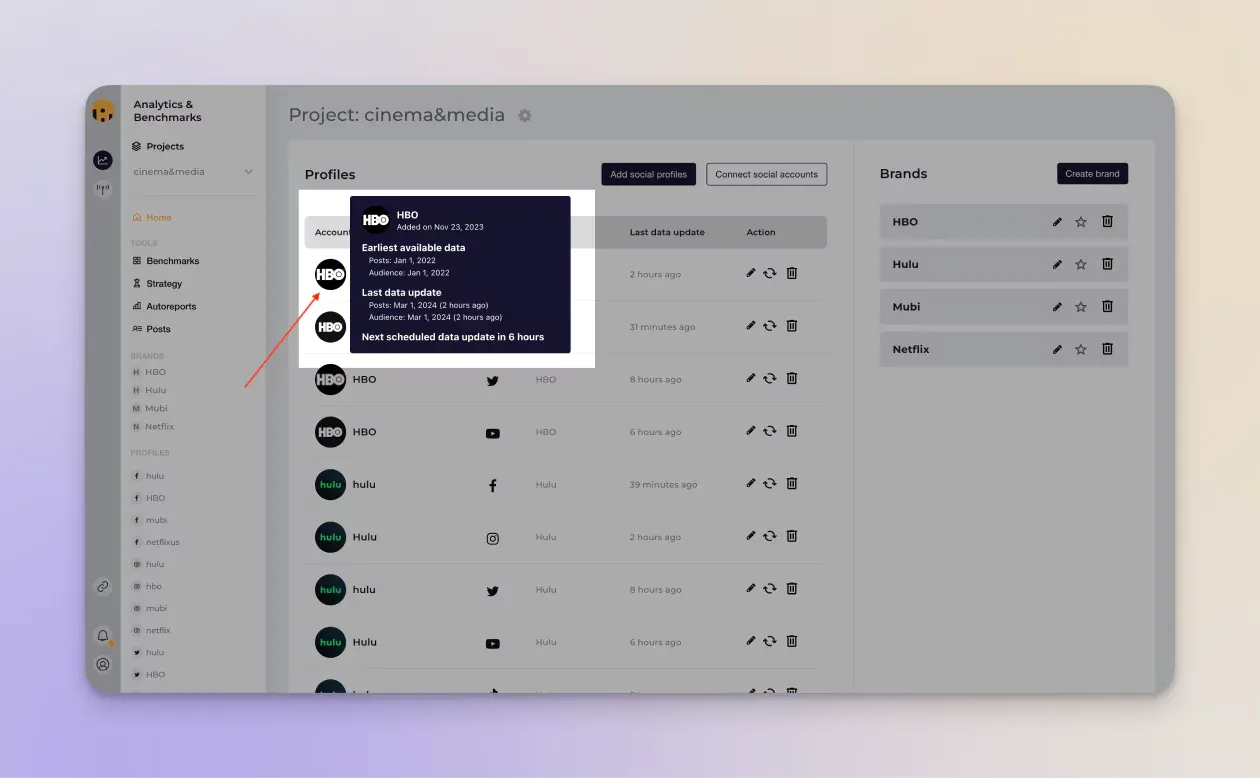Delete the HBO YouTube profile
This screenshot has width=1260, height=778.
tap(792, 431)
